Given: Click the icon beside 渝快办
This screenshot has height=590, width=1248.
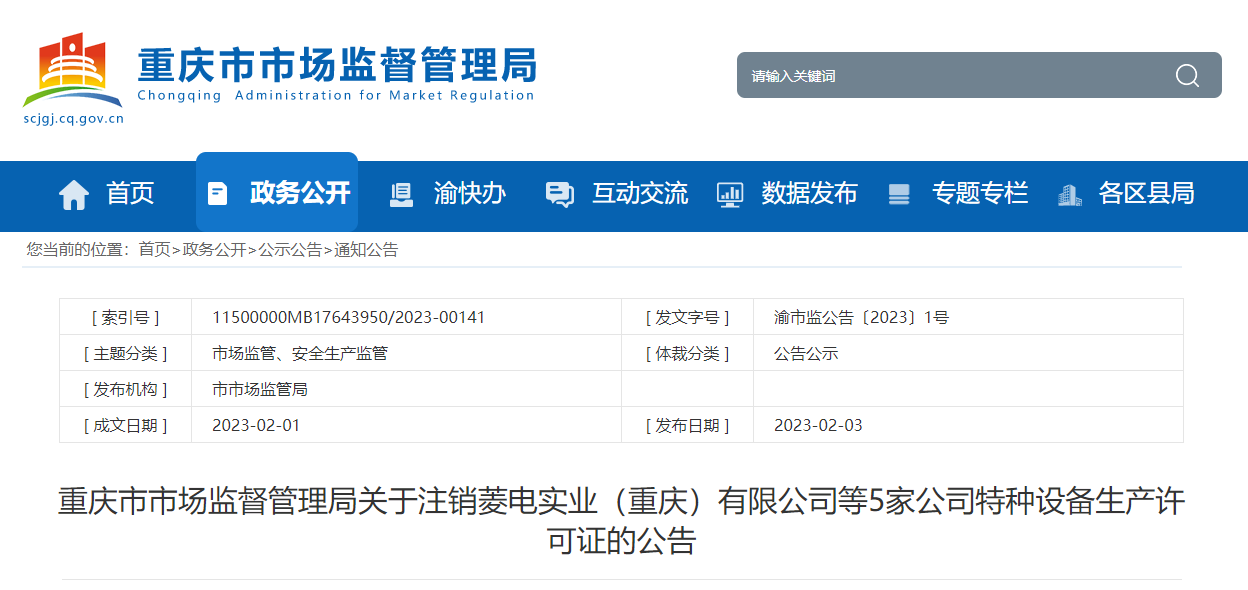Looking at the screenshot, I should tap(401, 194).
